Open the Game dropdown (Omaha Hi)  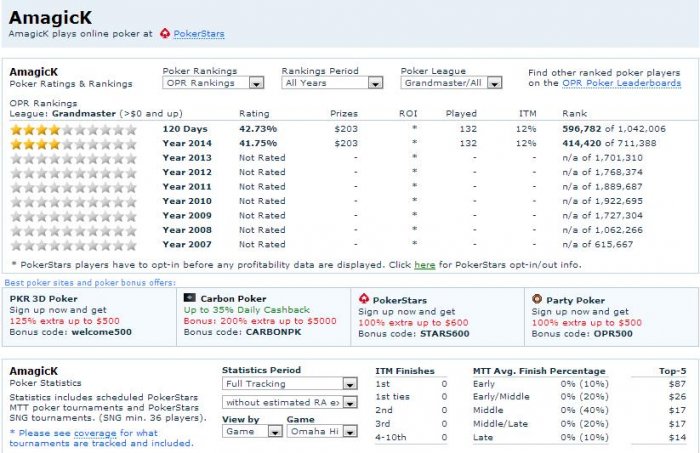[x=322, y=432]
